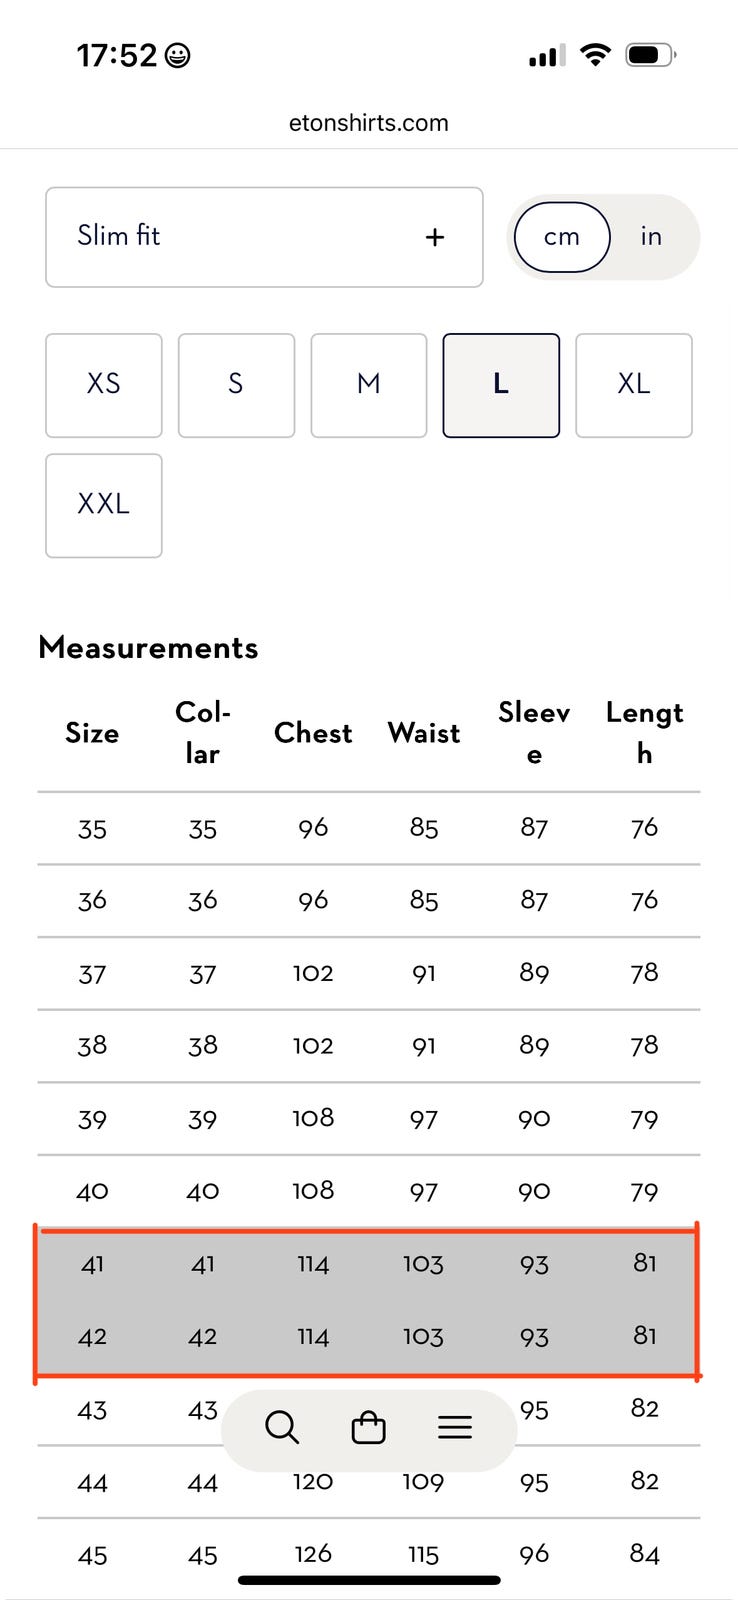
Task: Tap the smiley face status icon
Action: pos(177,56)
